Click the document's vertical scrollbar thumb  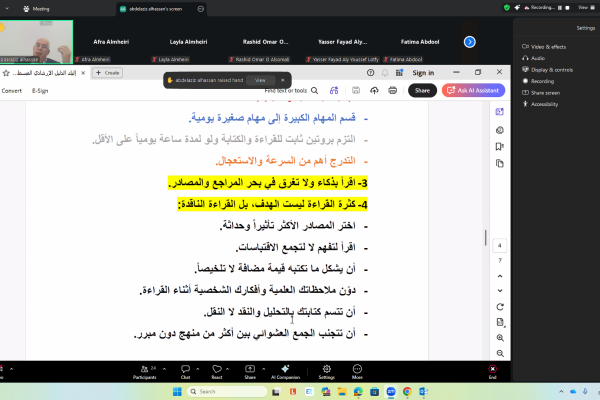[486, 238]
